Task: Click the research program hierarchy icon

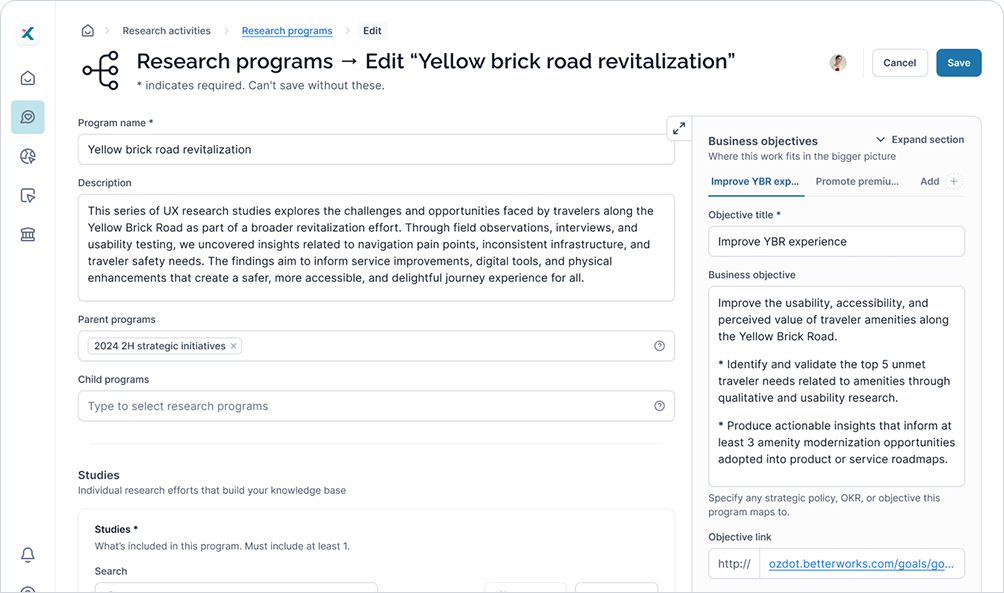Action: coord(101,70)
